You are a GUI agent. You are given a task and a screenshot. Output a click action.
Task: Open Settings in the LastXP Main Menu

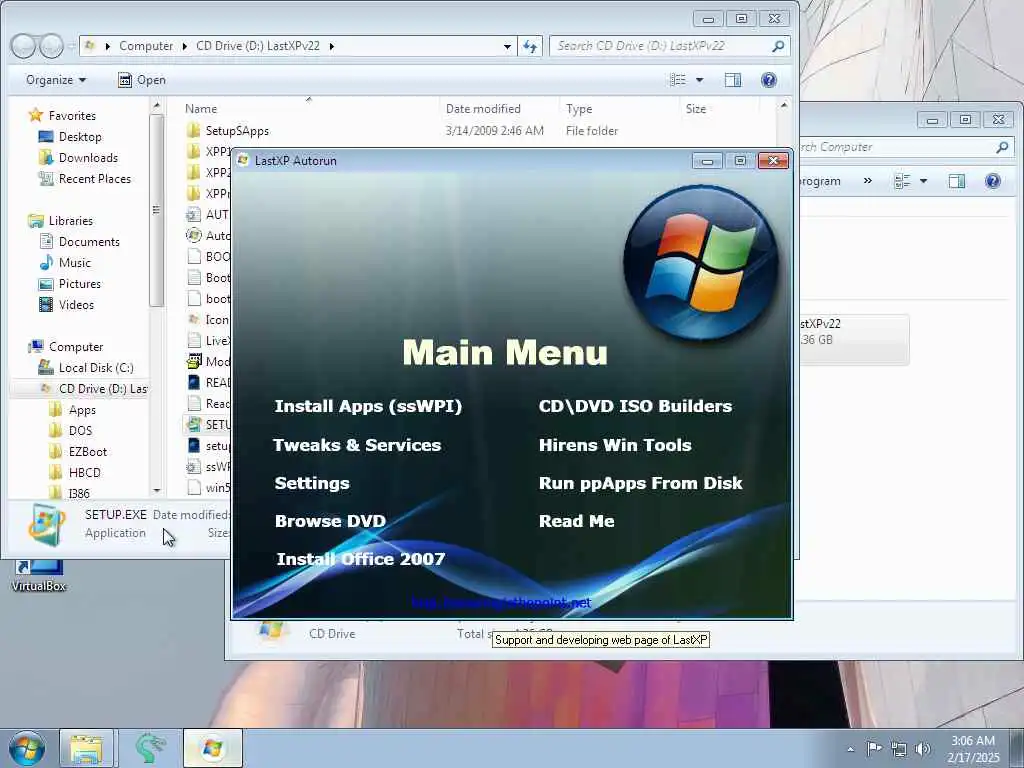312,483
